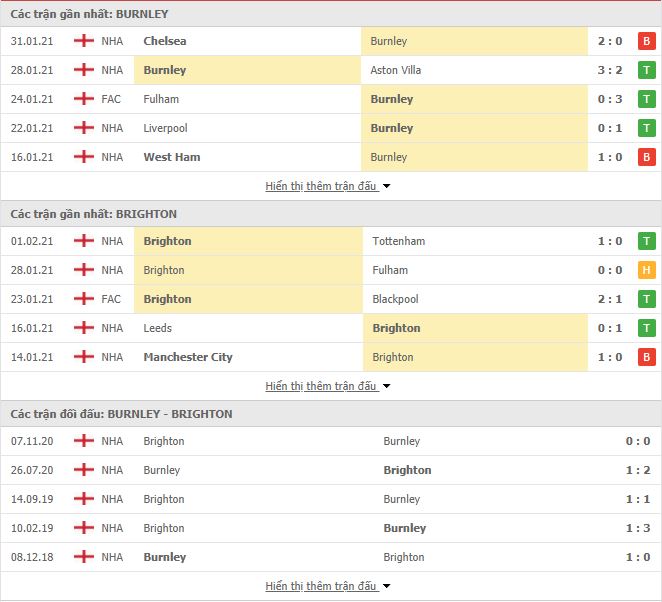The height and width of the screenshot is (602, 662).
Task: Click England flag icon on 07.11.20 row
Action: point(84,441)
